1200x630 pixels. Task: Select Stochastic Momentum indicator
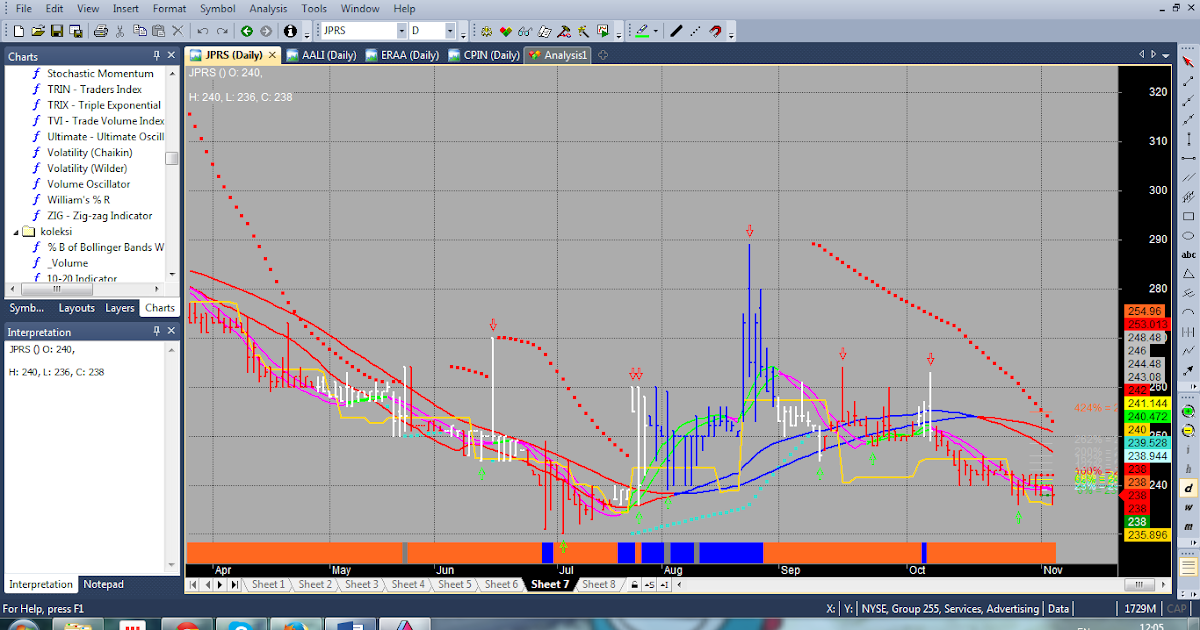100,73
